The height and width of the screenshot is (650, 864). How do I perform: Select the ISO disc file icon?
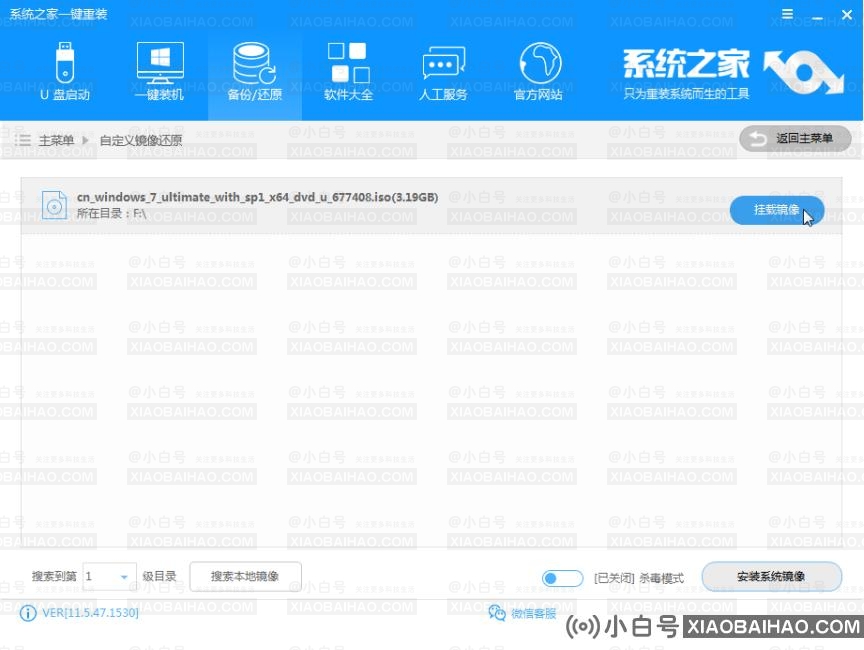[54, 205]
